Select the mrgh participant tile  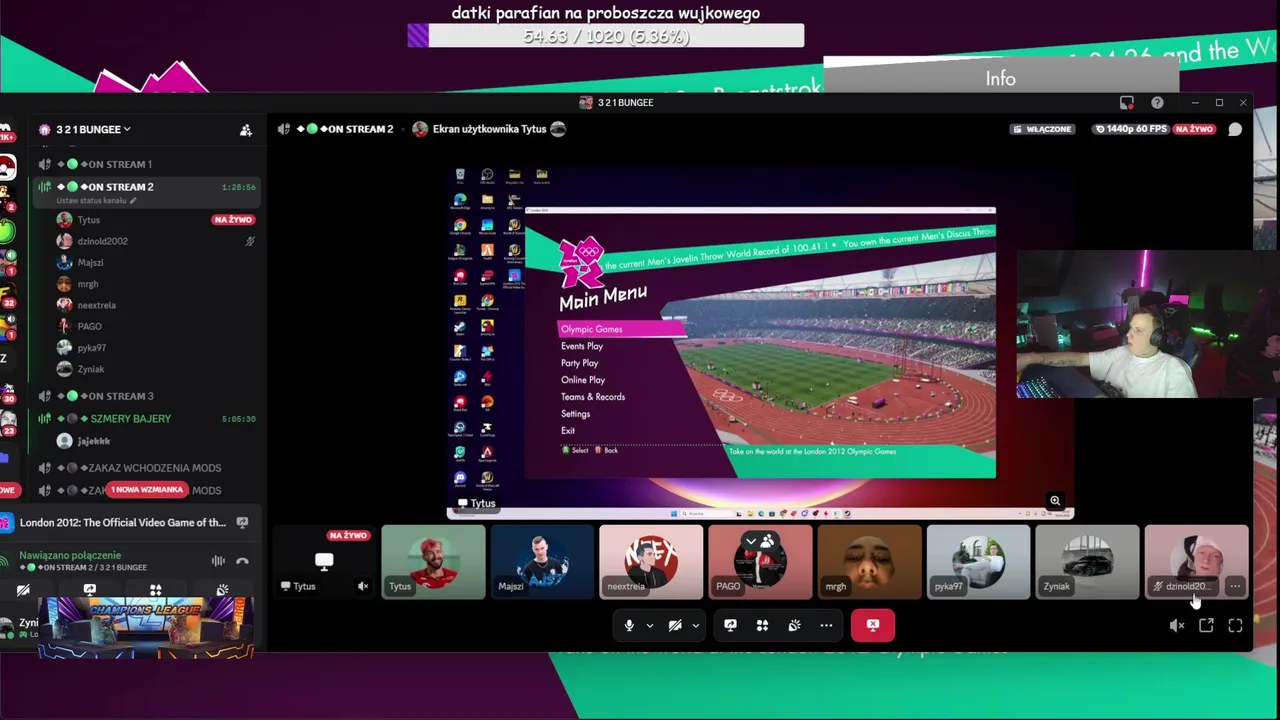869,562
